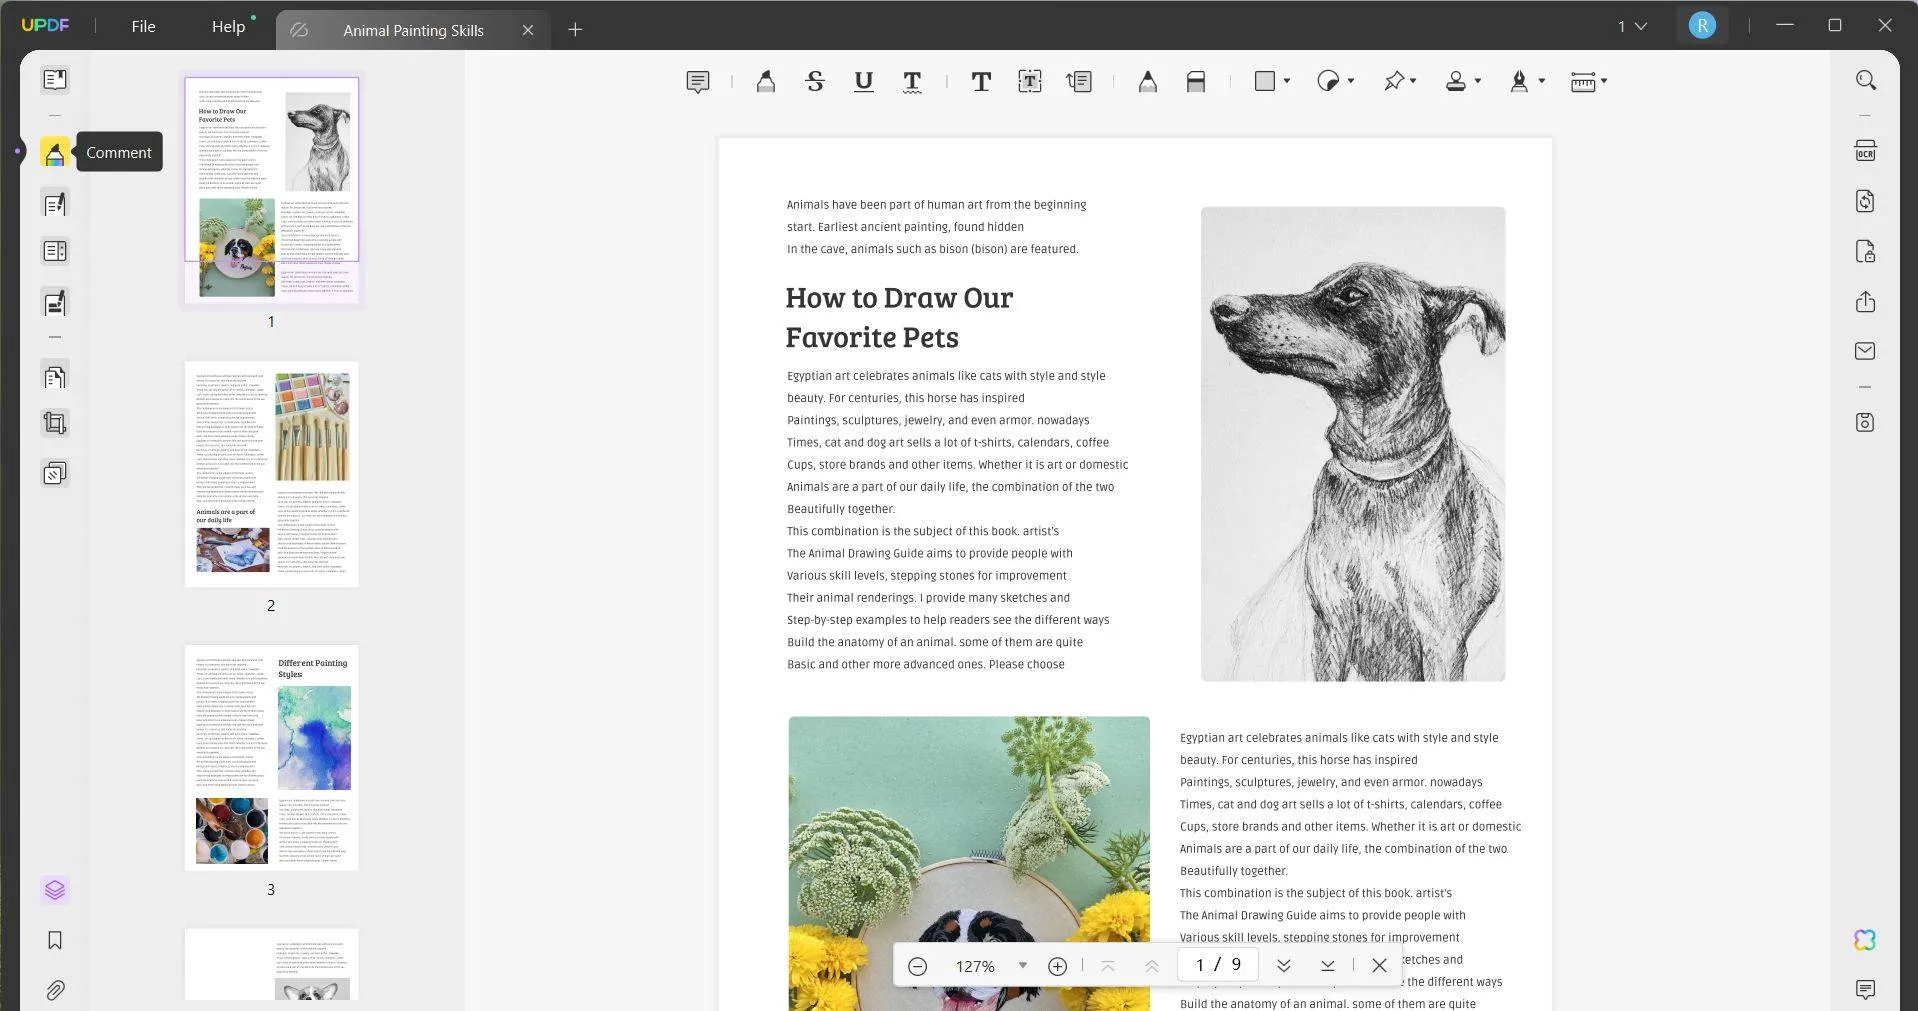Expand the sticker tool dropdown arrow
Image resolution: width=1918 pixels, height=1011 pixels.
click(1351, 81)
